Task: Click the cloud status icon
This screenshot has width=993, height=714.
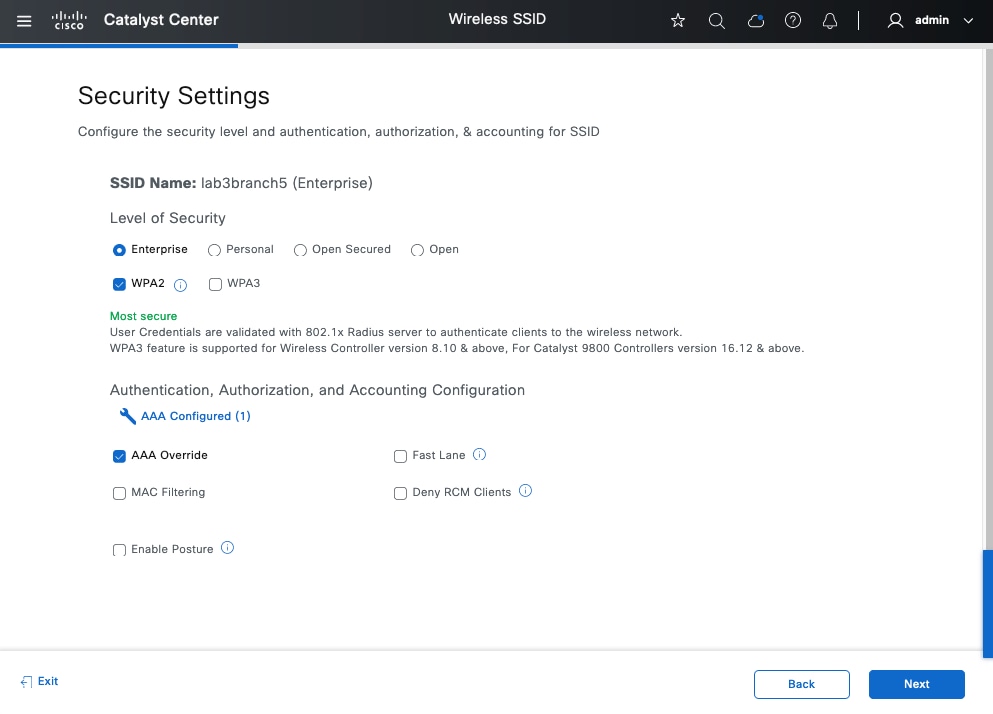Action: tap(755, 20)
